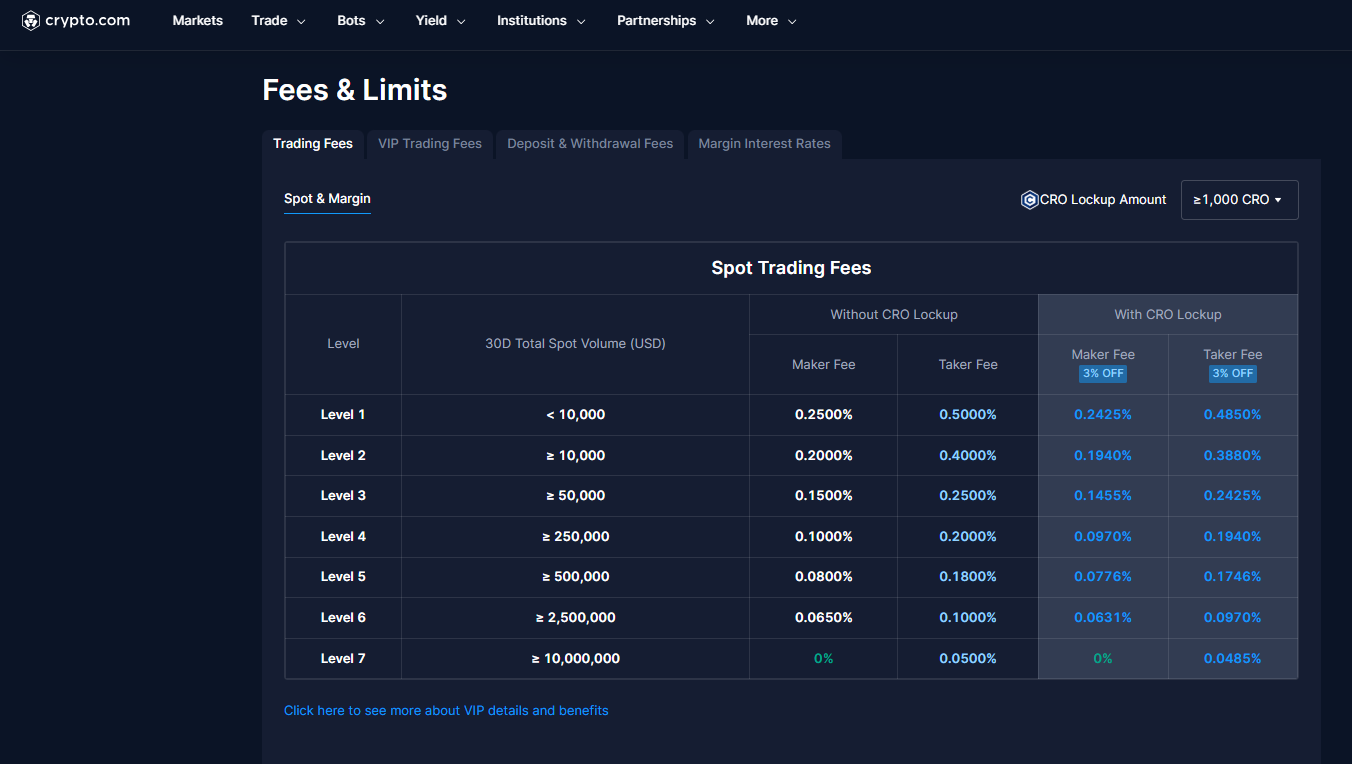Click the 0.4850% taker fee with lockup
This screenshot has width=1352, height=764.
pos(1232,414)
